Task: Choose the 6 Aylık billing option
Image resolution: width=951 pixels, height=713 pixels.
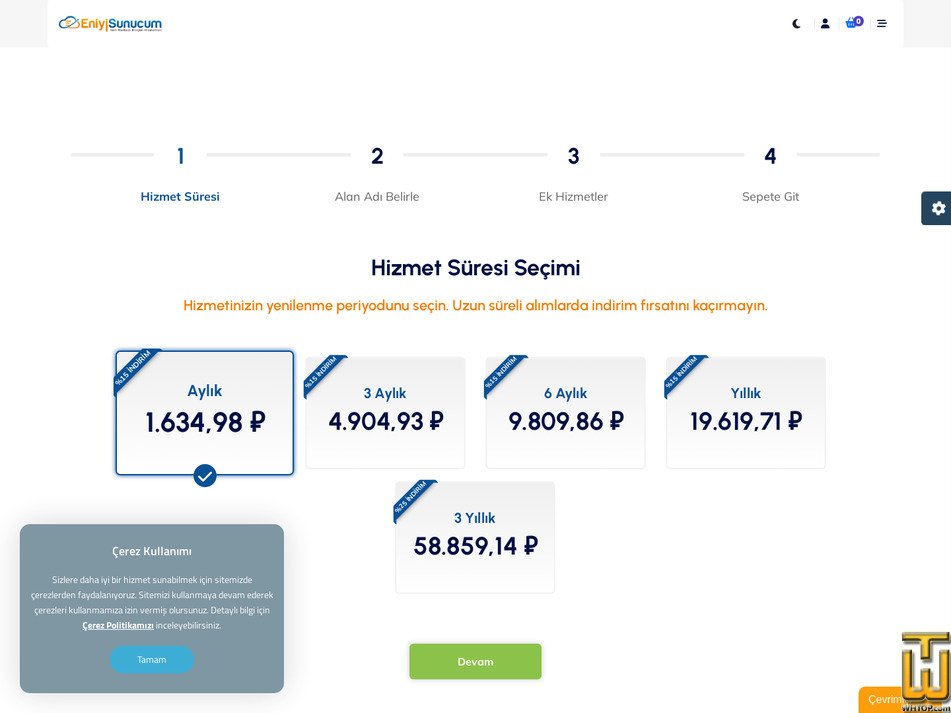Action: (x=565, y=412)
